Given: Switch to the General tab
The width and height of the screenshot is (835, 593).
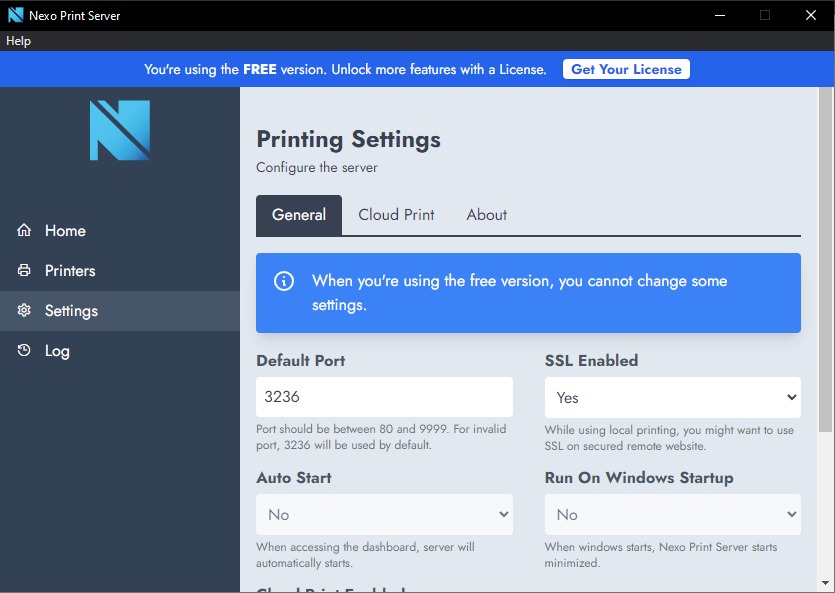Looking at the screenshot, I should click(299, 215).
